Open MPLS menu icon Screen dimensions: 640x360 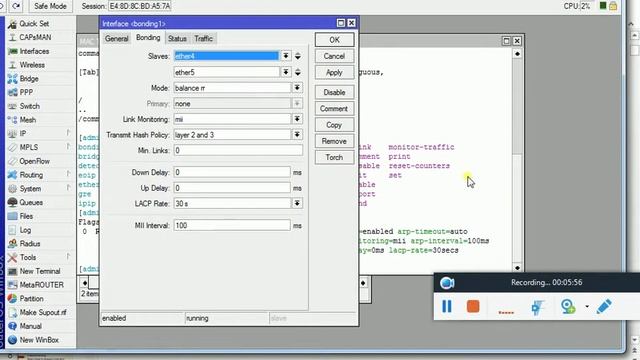coord(13,147)
